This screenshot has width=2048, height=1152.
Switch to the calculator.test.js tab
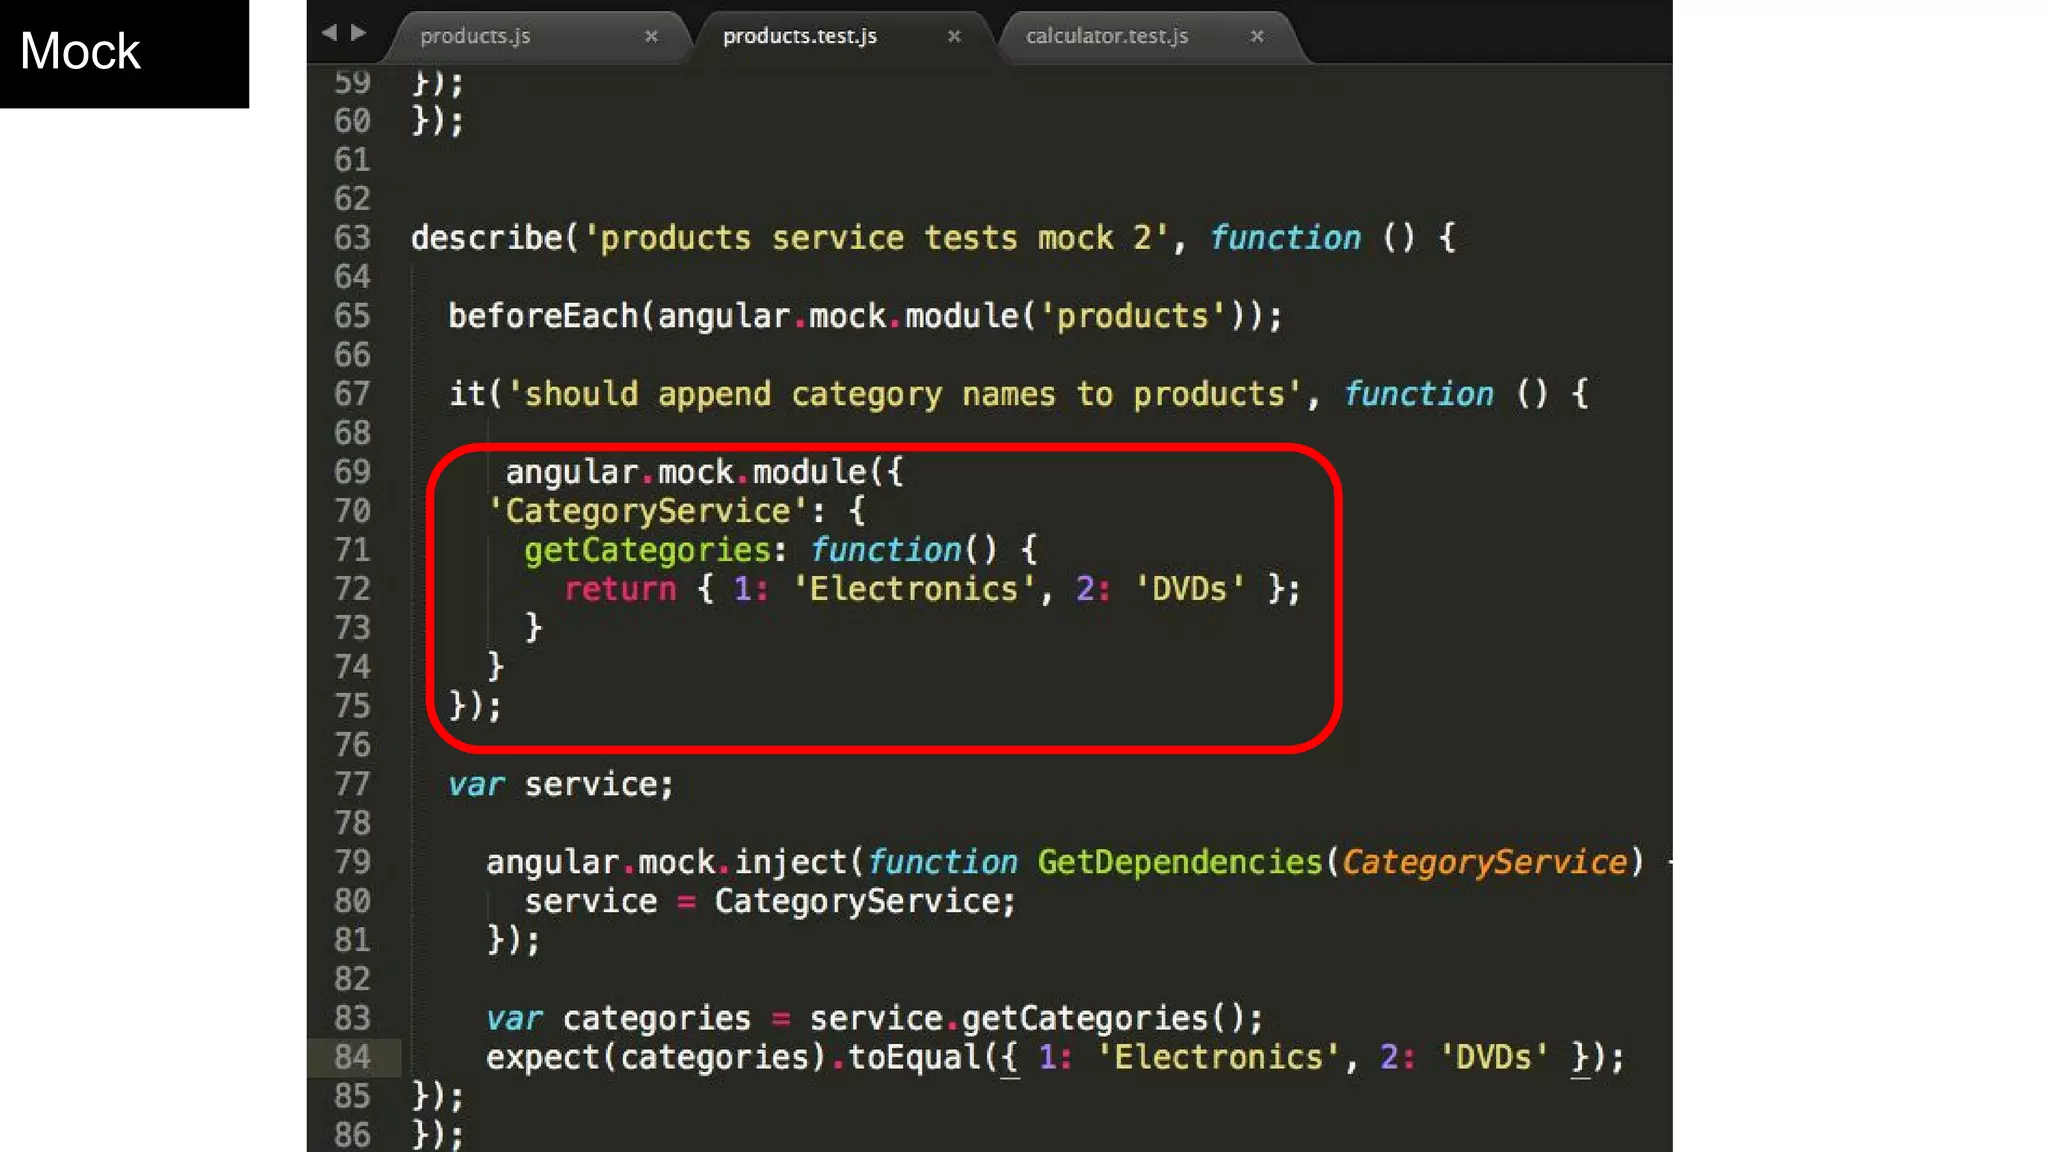1106,36
